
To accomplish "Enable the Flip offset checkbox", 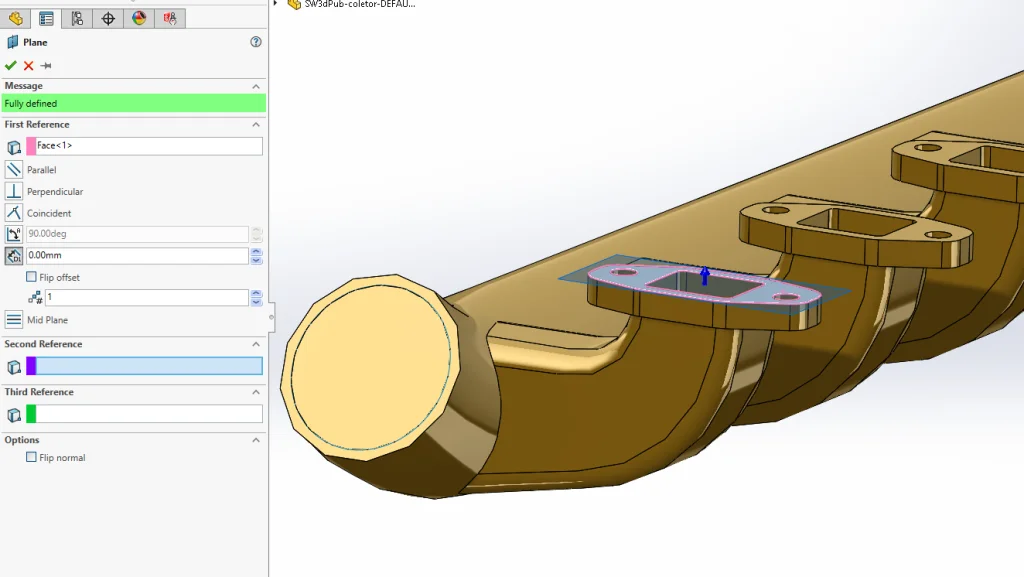I will point(31,277).
